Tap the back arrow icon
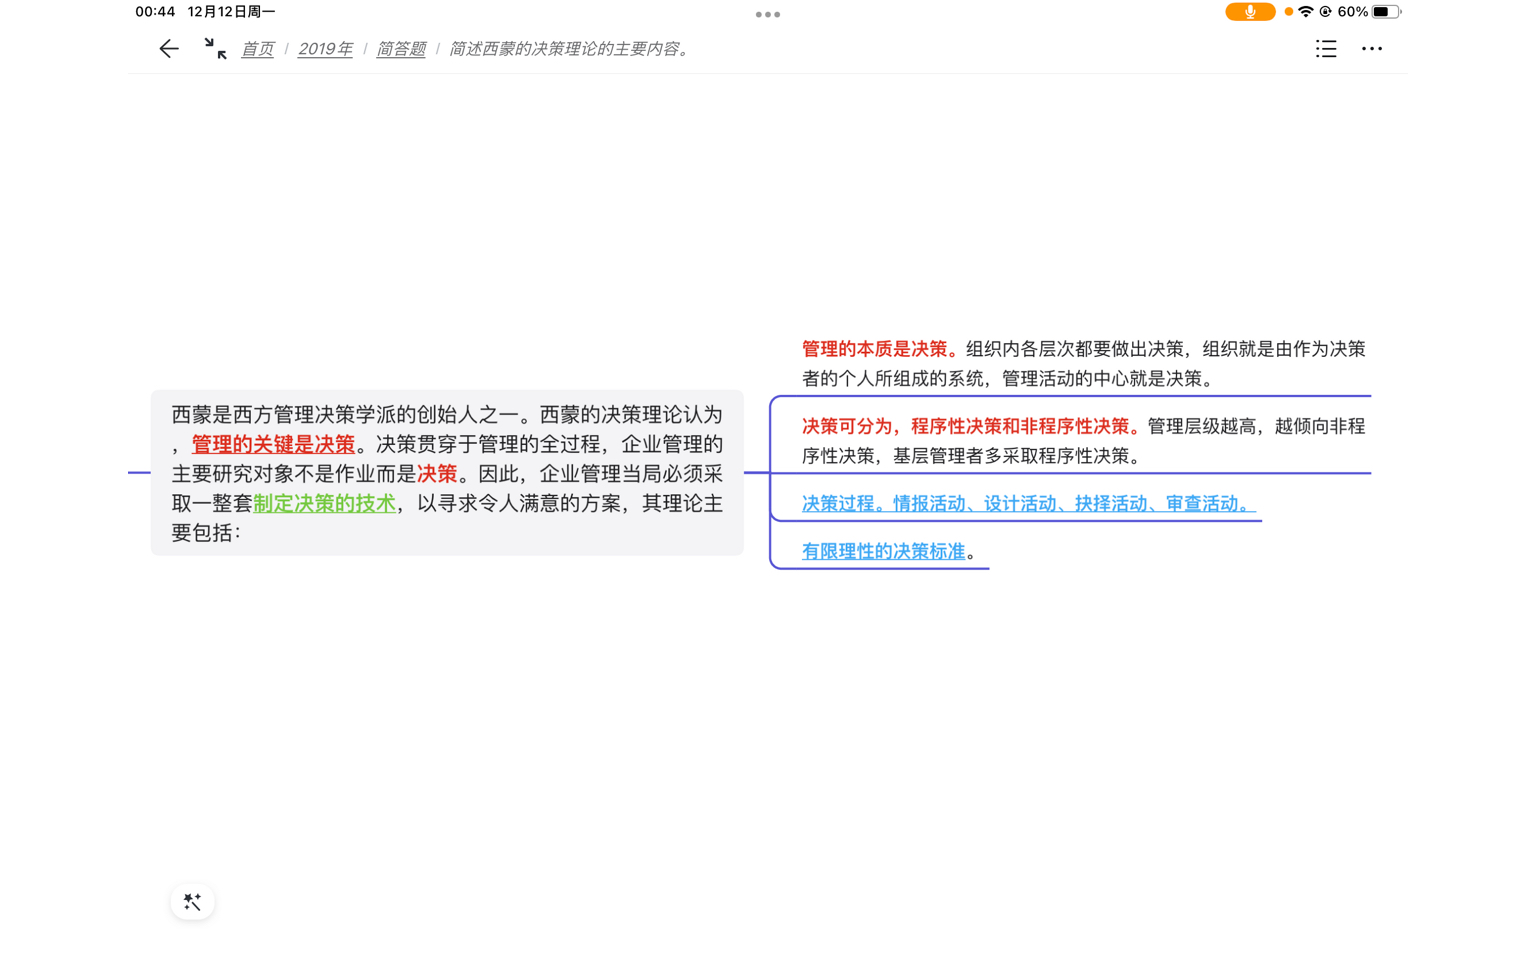Screen dimensions: 1536x960 click(169, 48)
